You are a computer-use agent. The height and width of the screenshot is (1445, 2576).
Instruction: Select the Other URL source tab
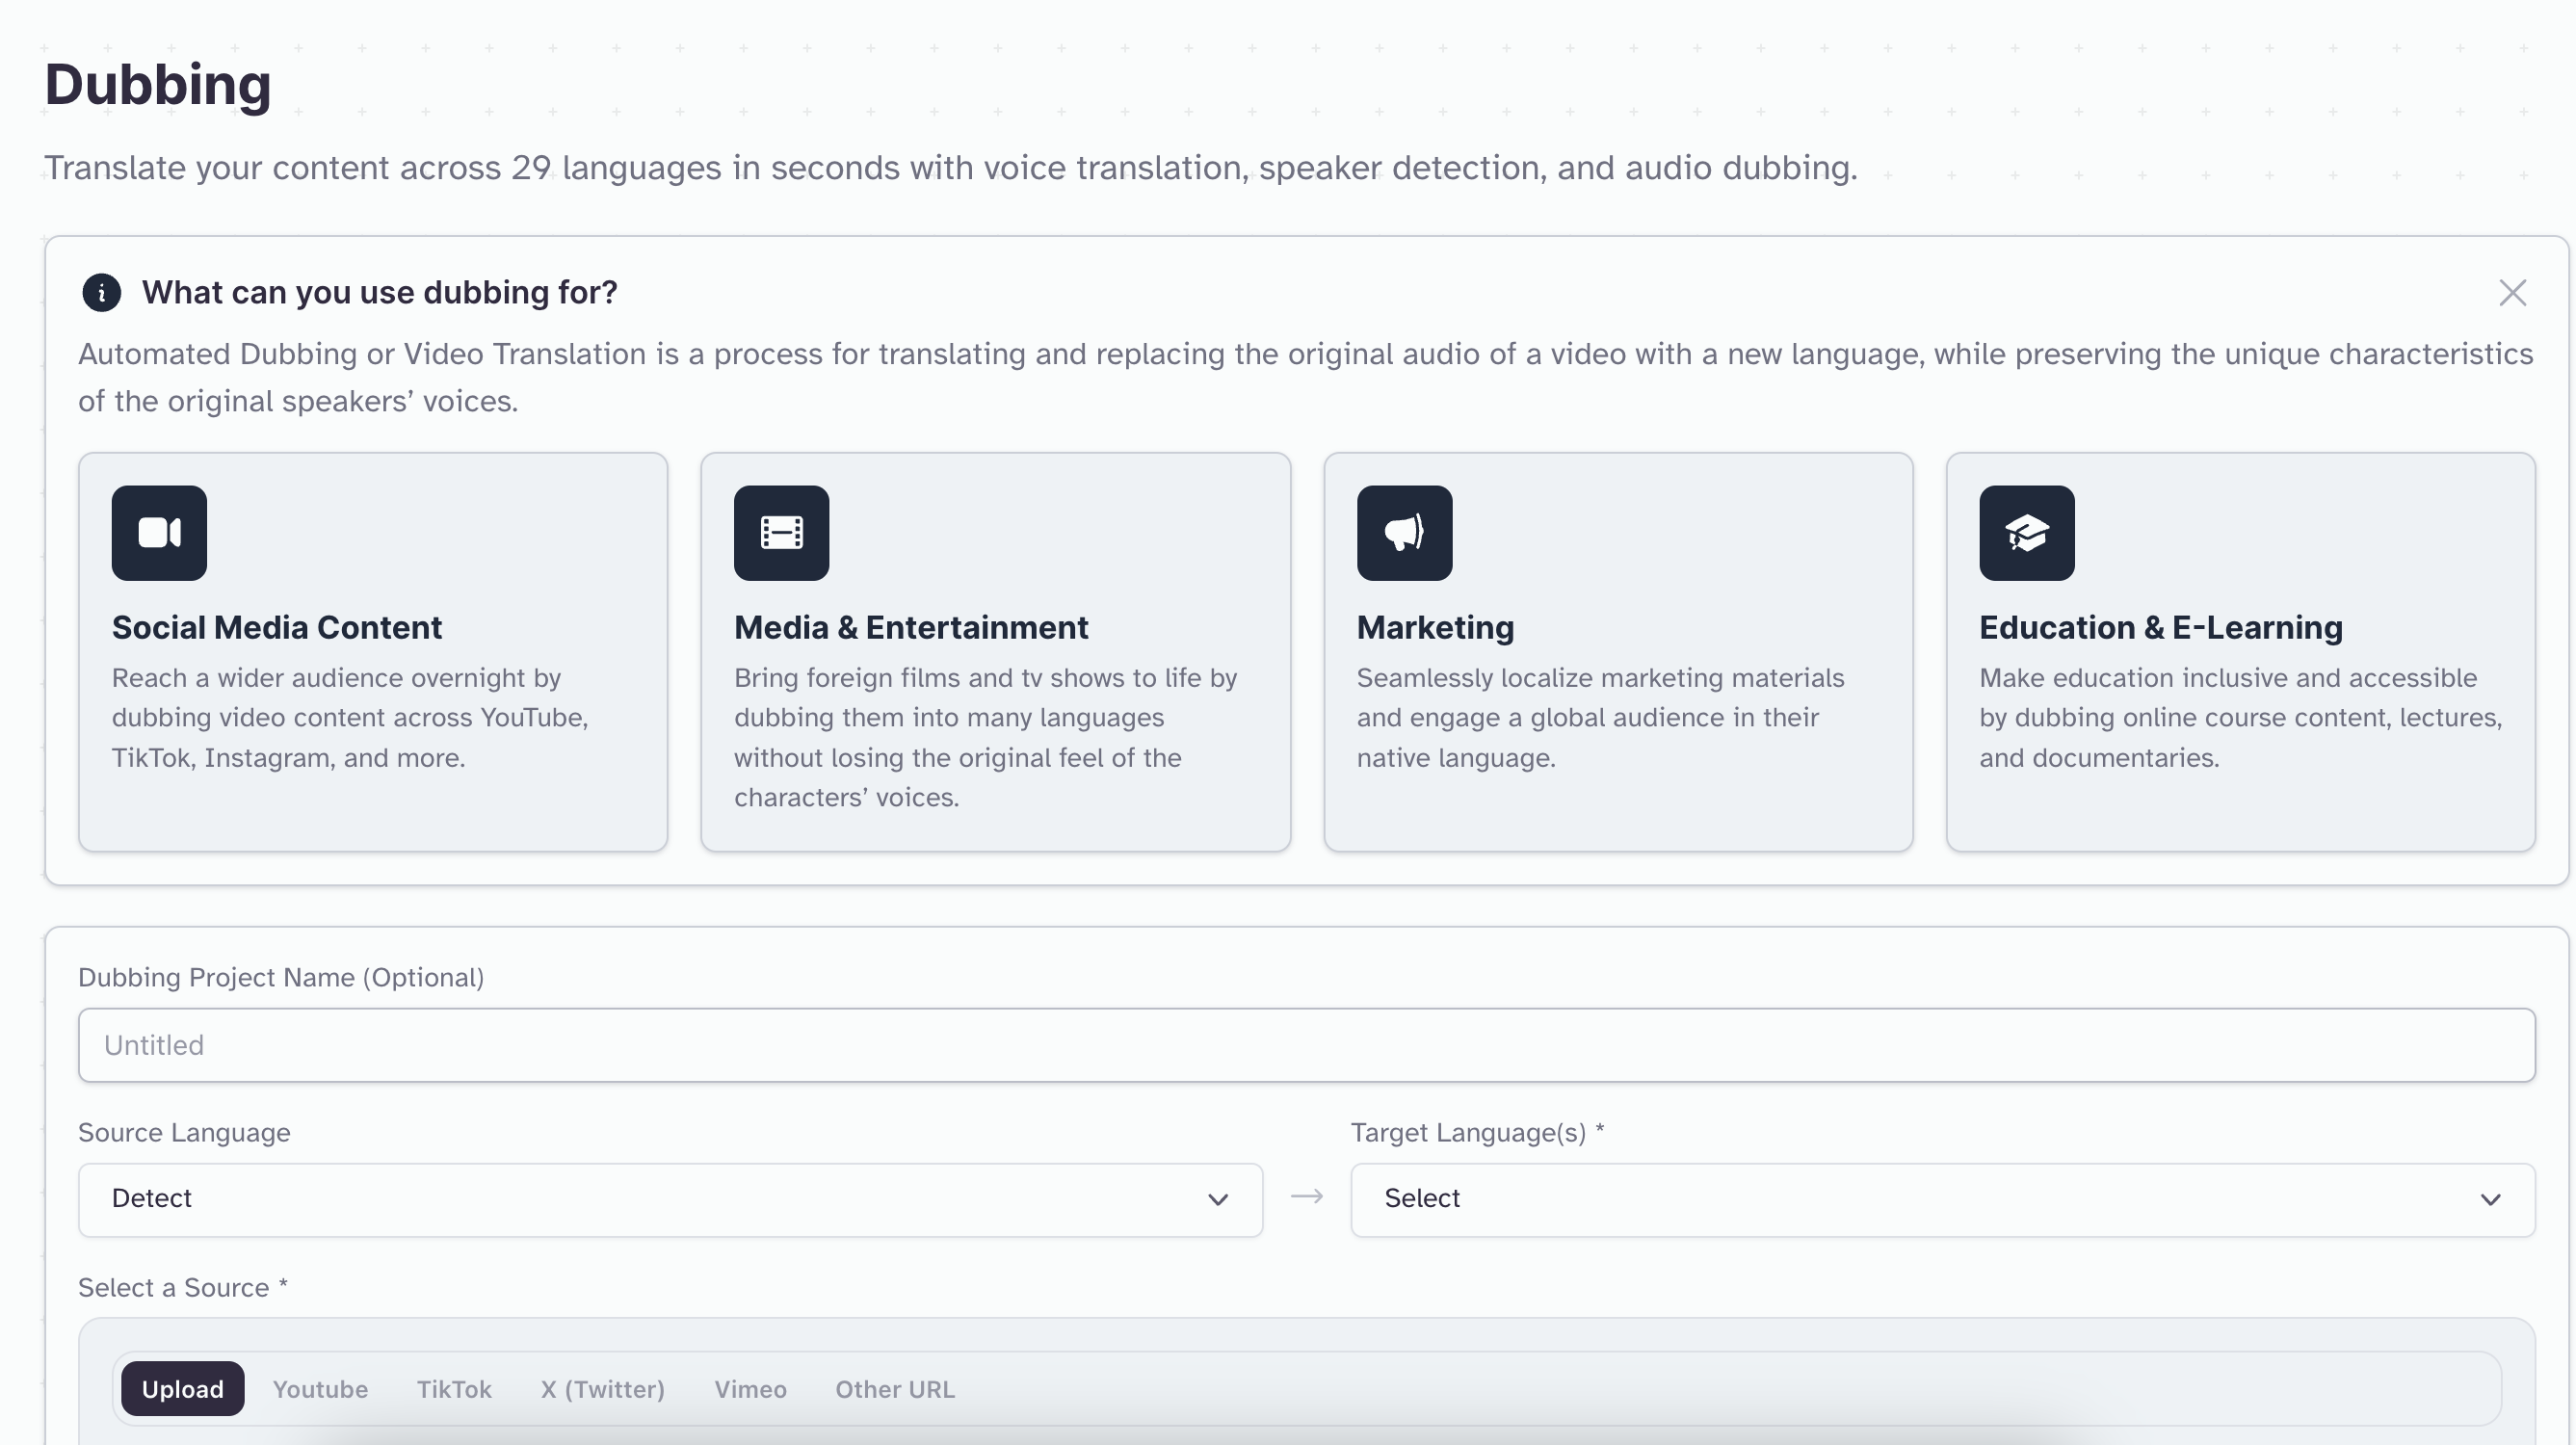coord(895,1389)
